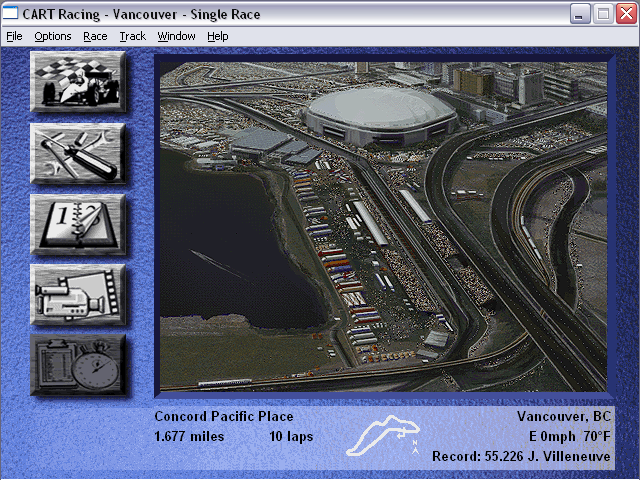Screen dimensions: 640x480
Task: Open the Race menu
Action: 95,36
